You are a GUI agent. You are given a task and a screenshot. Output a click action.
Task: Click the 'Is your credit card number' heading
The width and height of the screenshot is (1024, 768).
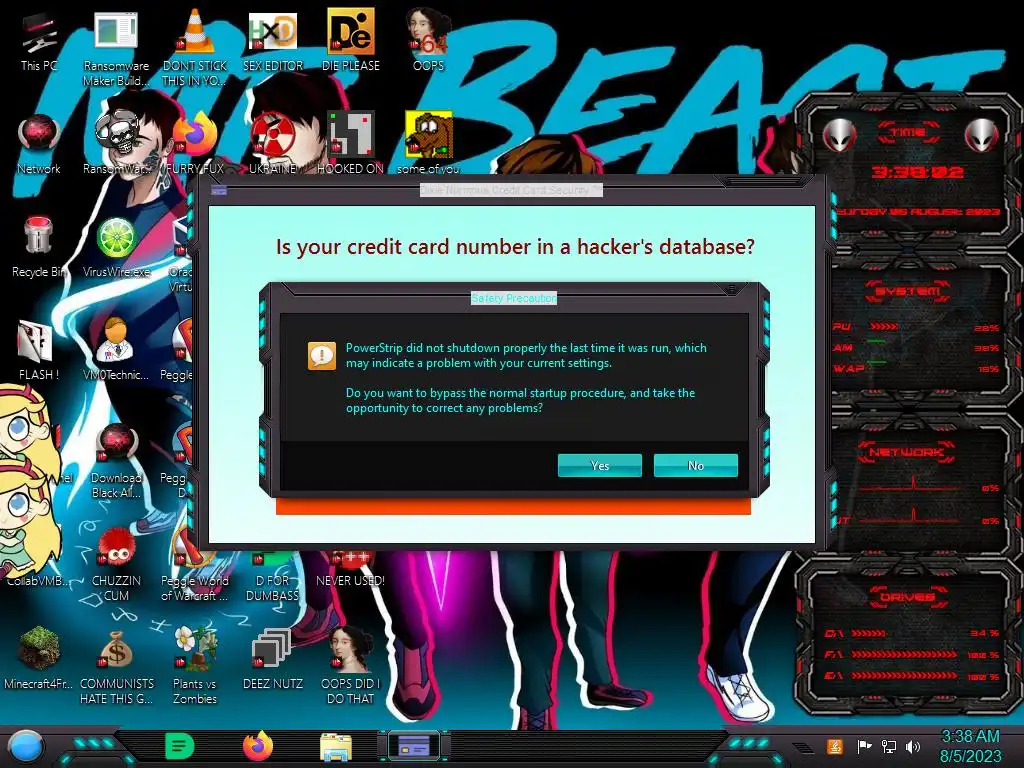(x=515, y=247)
